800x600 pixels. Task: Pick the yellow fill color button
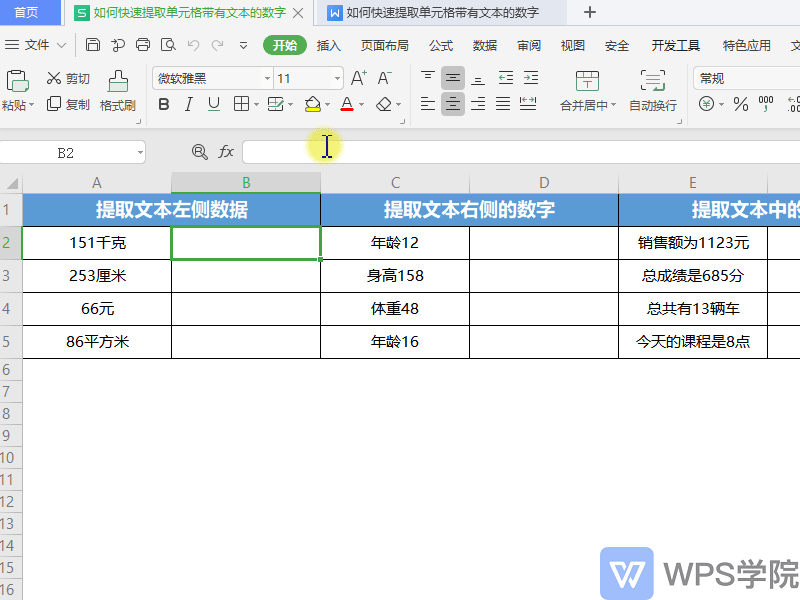pyautogui.click(x=312, y=105)
